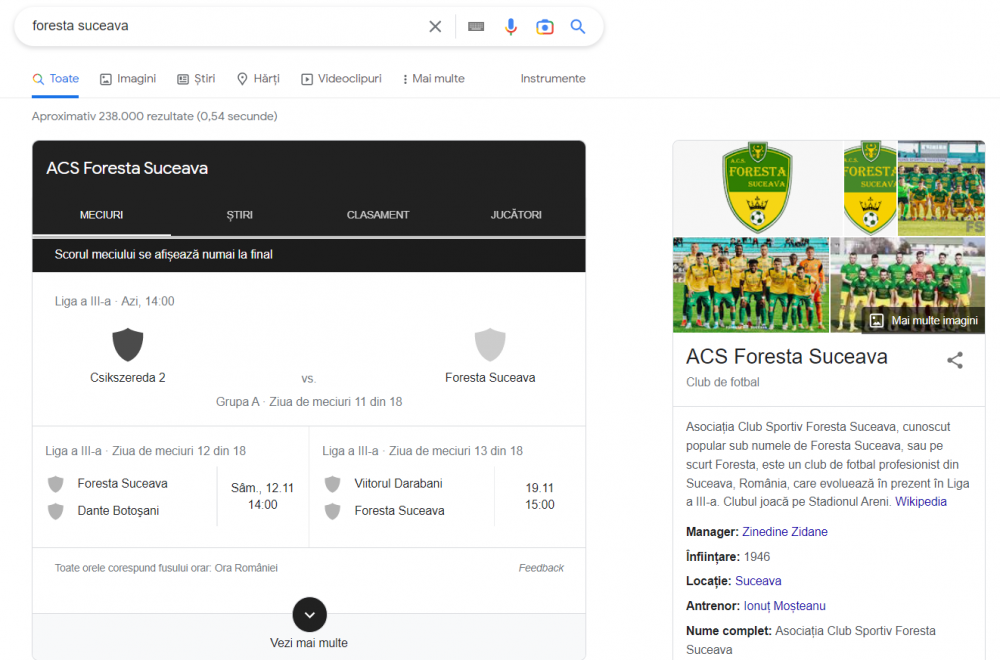Submit search with the magnifying glass icon
The image size is (1000, 660).
(578, 26)
